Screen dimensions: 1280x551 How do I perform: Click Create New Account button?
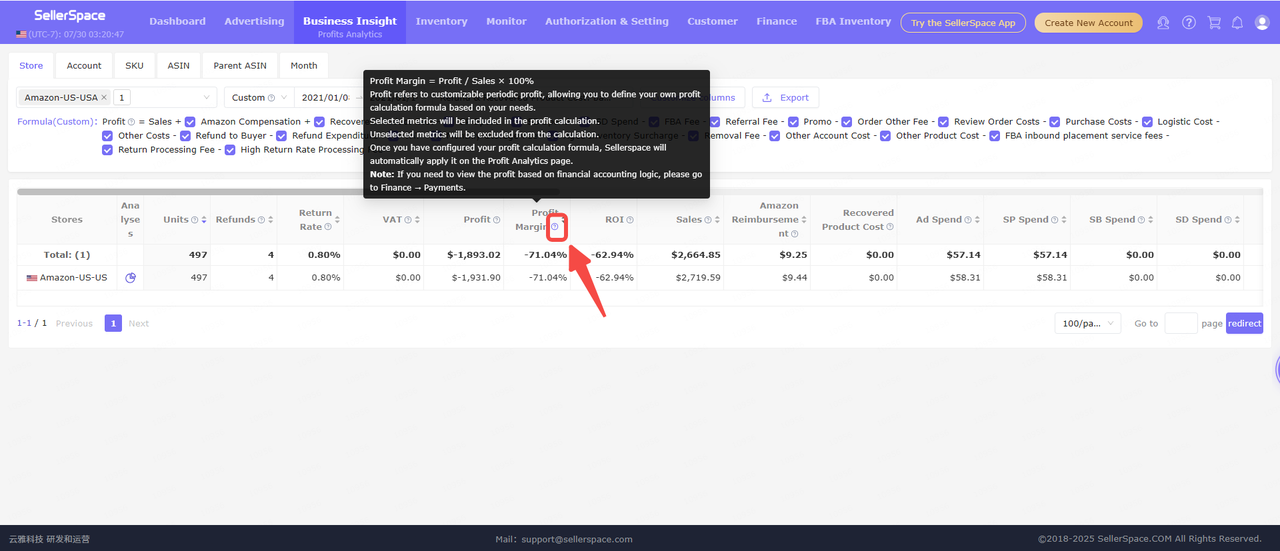click(1088, 23)
